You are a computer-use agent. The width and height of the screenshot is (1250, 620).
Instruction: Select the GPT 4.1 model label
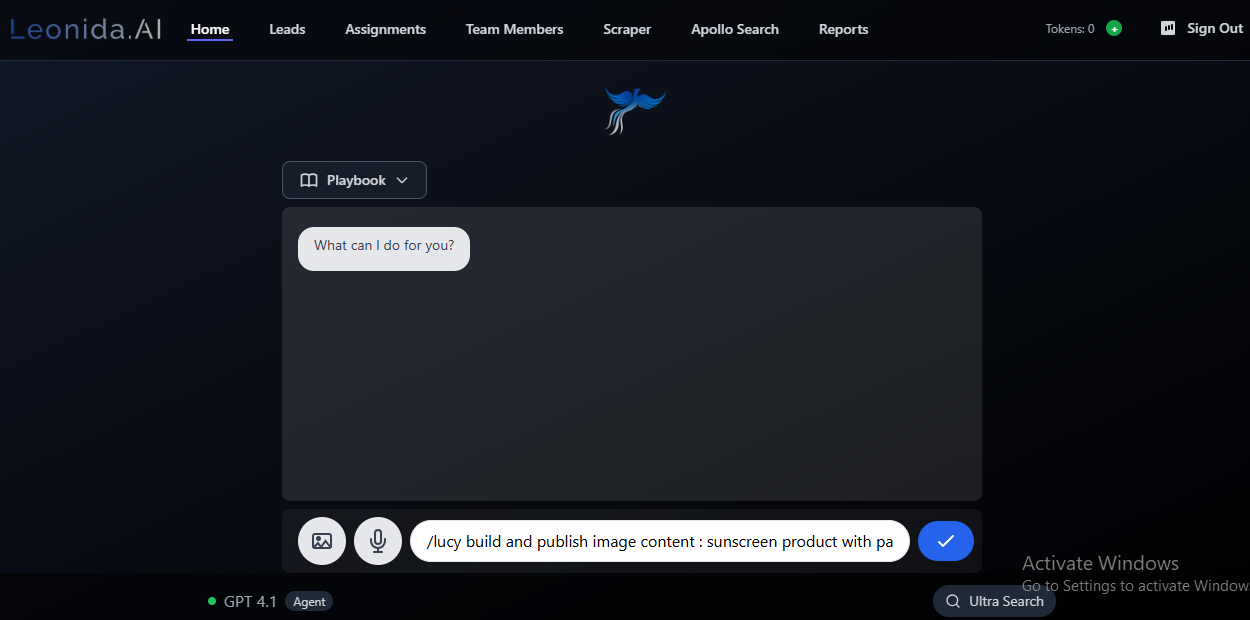pos(250,601)
